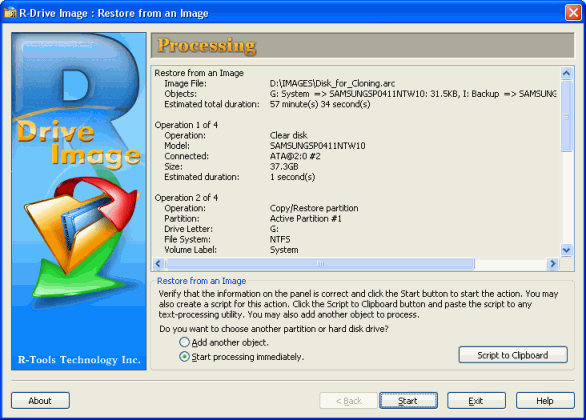Image resolution: width=586 pixels, height=420 pixels.
Task: Click the R-Tools Technology Inc. label
Action: click(79, 359)
